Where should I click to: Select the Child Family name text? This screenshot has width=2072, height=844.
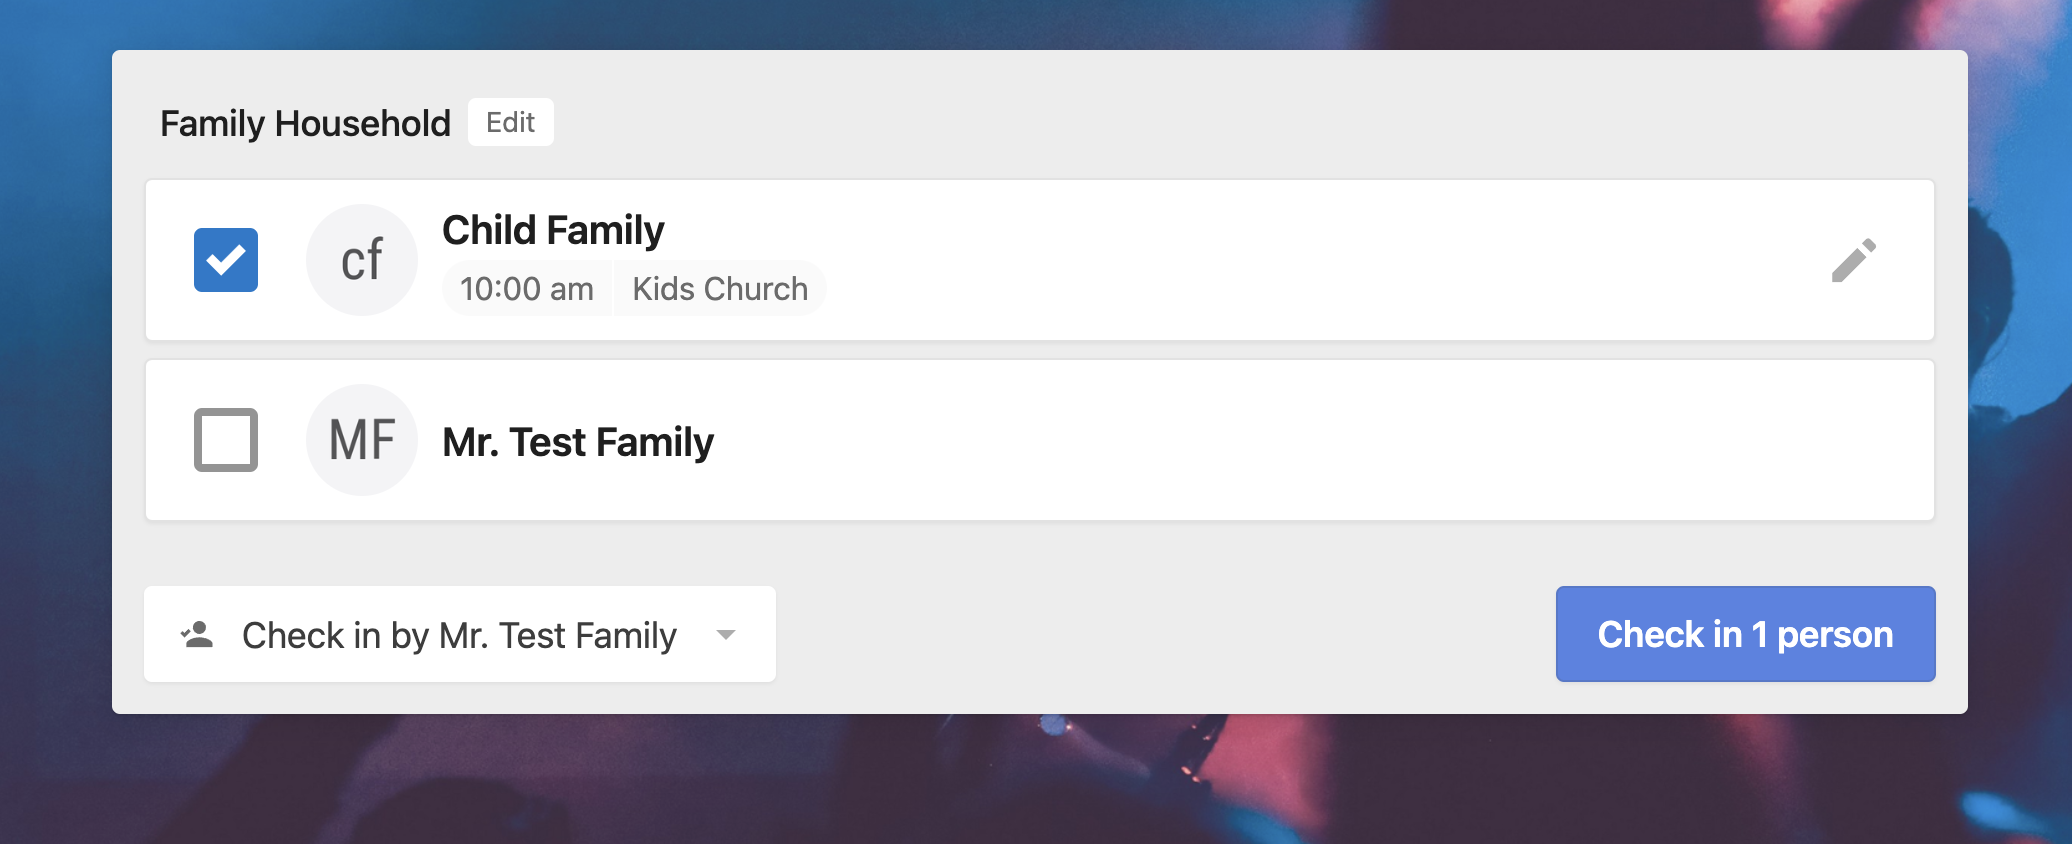(553, 231)
